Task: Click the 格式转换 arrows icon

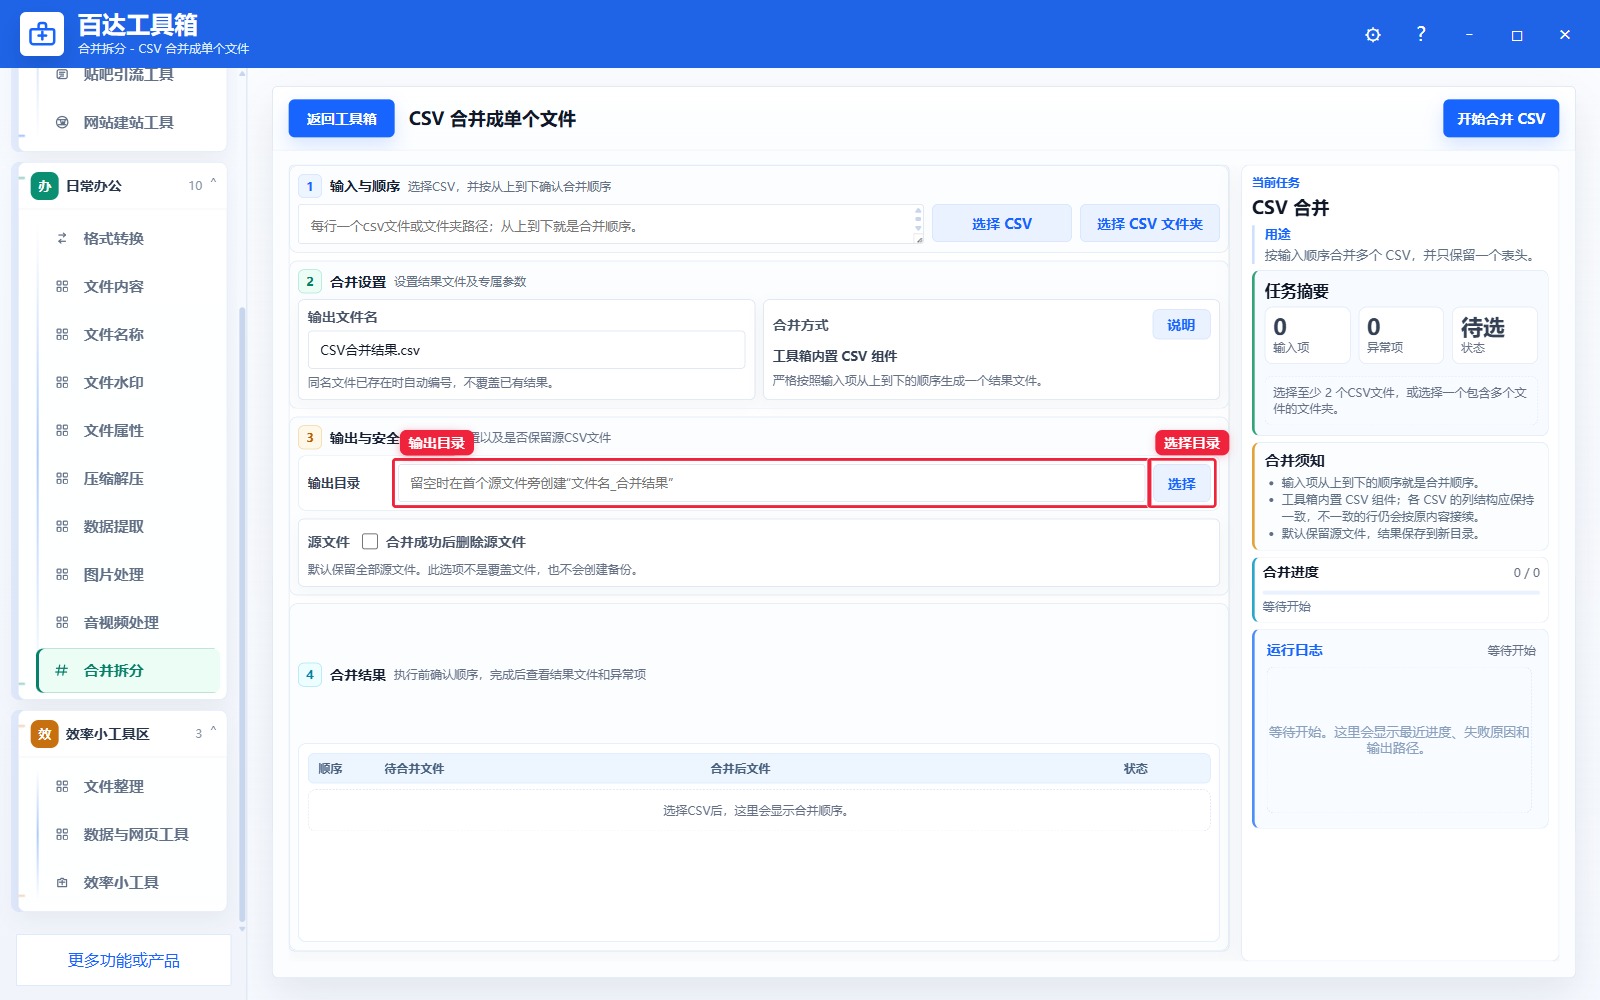Action: click(62, 238)
